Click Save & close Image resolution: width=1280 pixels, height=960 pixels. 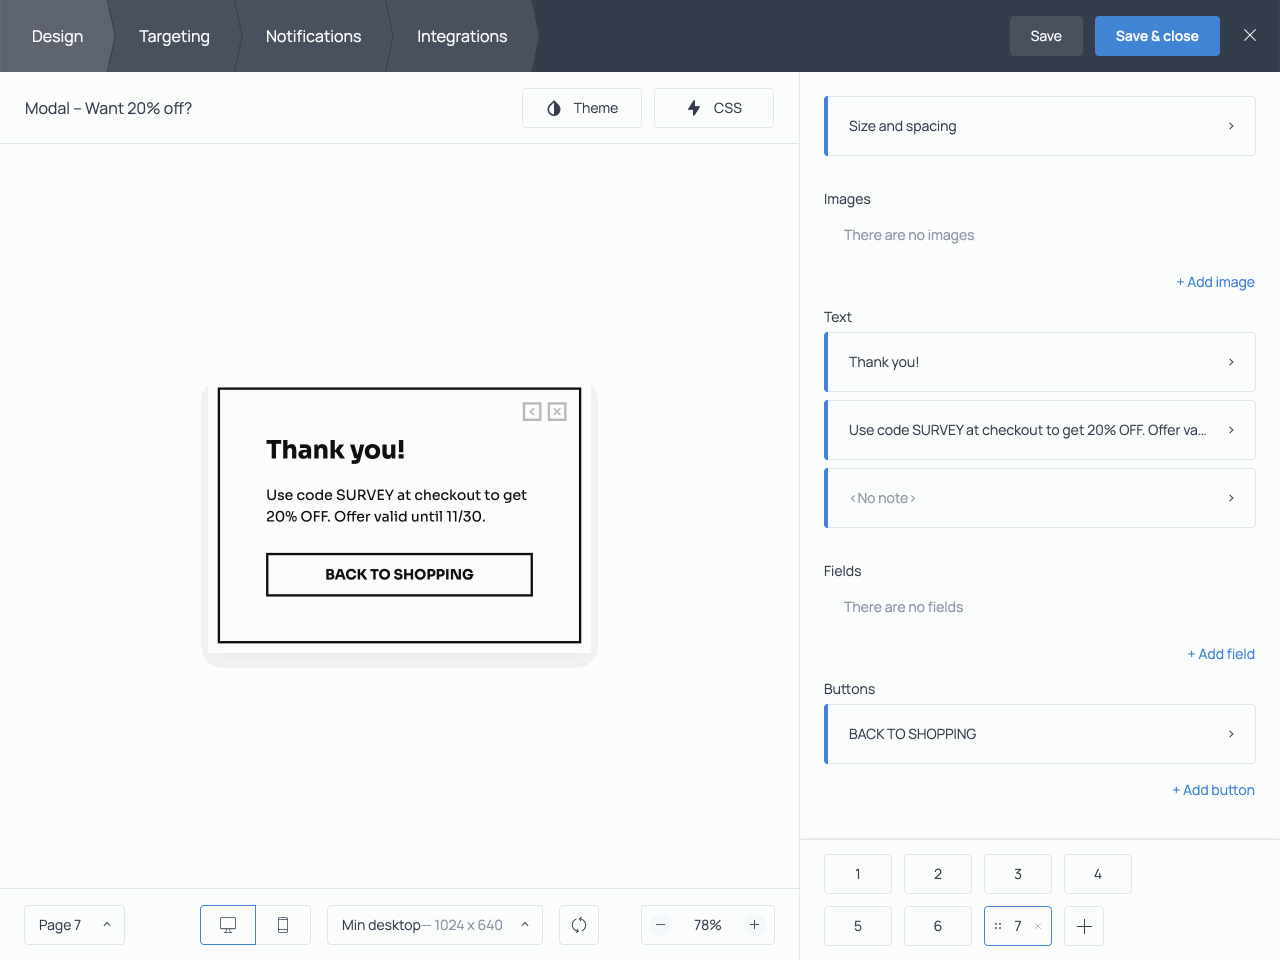[x=1157, y=35]
